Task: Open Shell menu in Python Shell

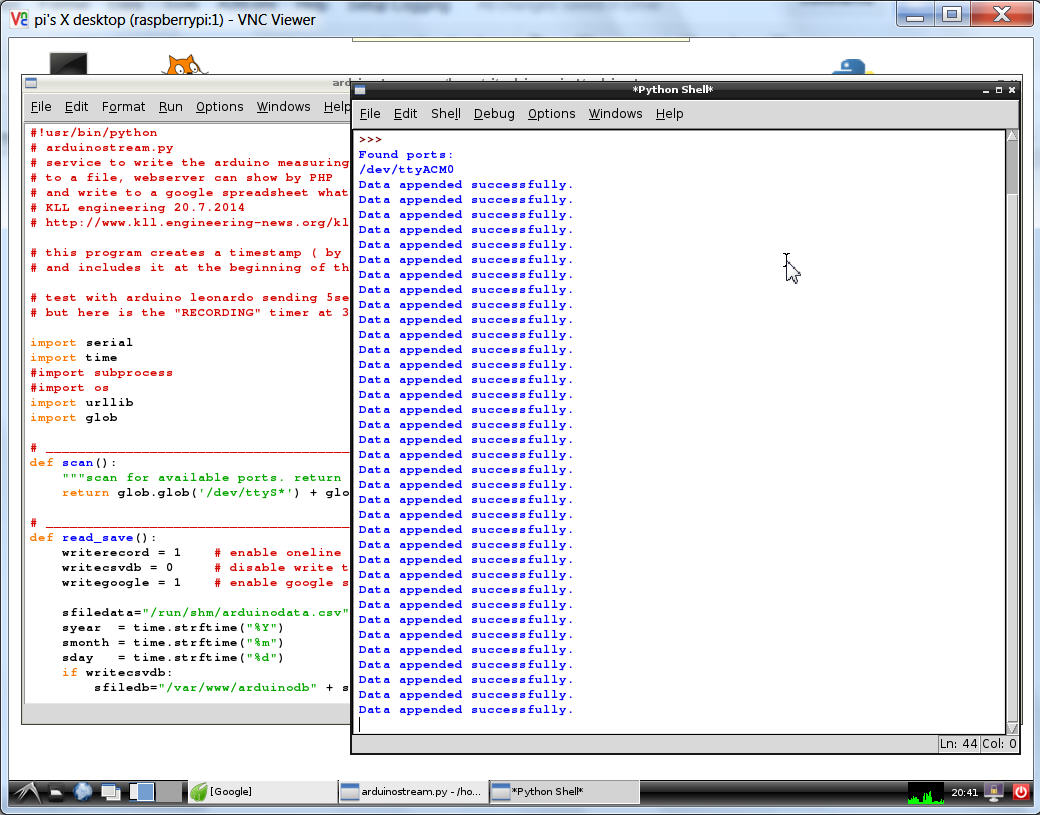Action: [445, 114]
